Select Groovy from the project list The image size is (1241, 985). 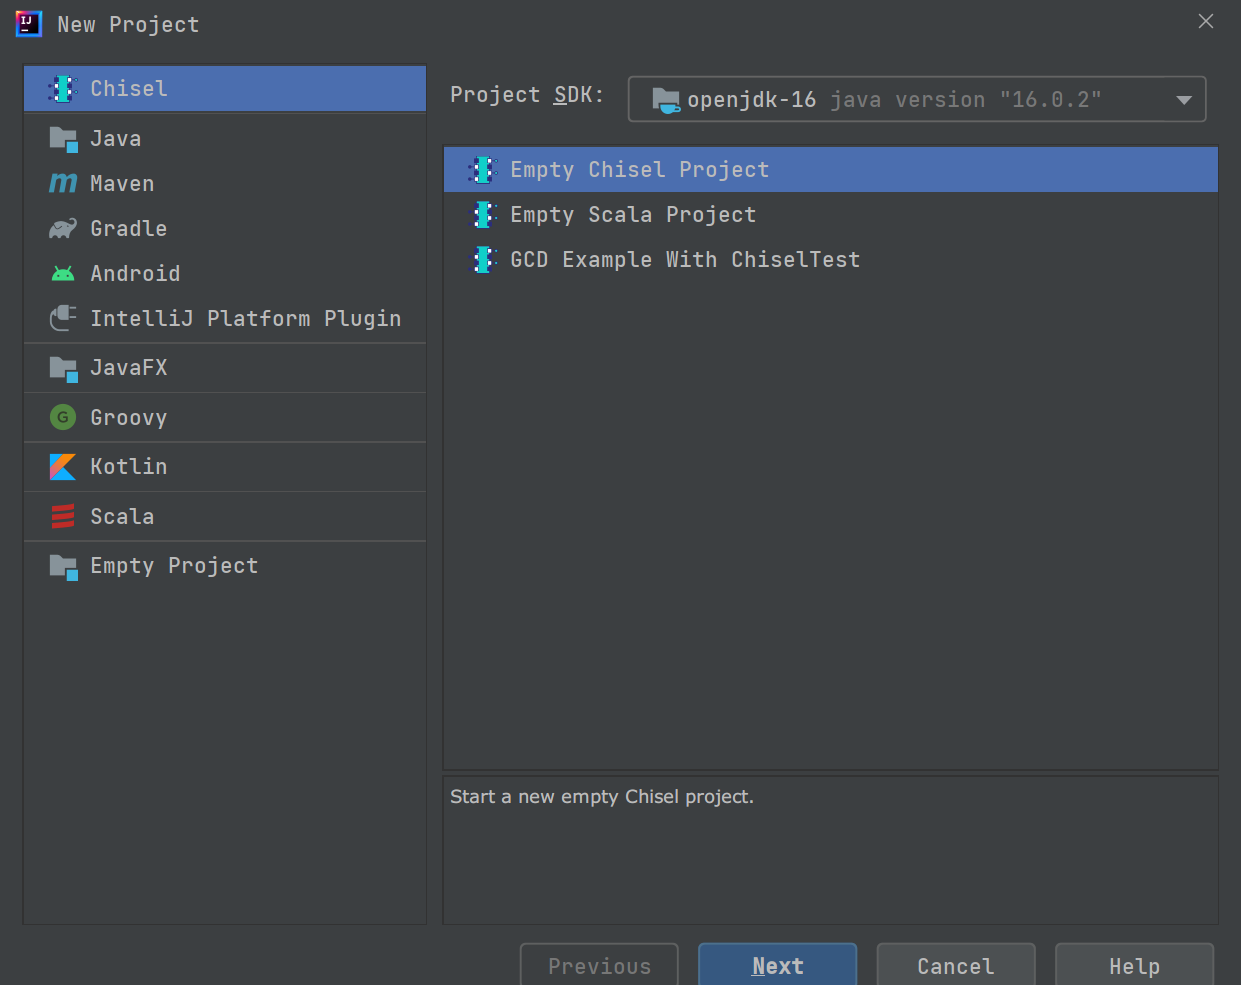tap(225, 417)
